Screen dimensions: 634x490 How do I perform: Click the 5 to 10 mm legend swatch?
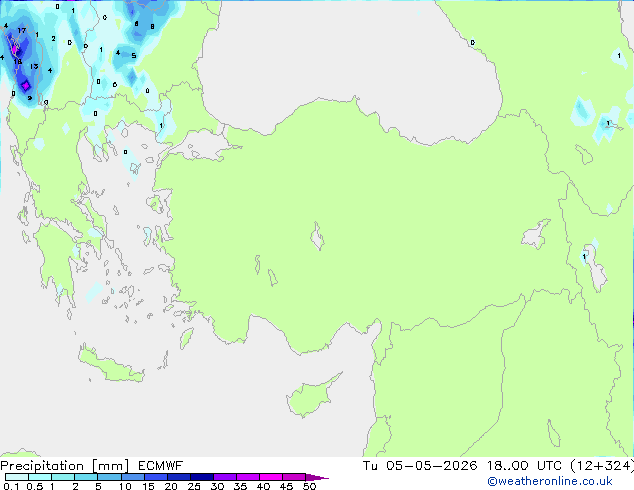[x=109, y=477]
